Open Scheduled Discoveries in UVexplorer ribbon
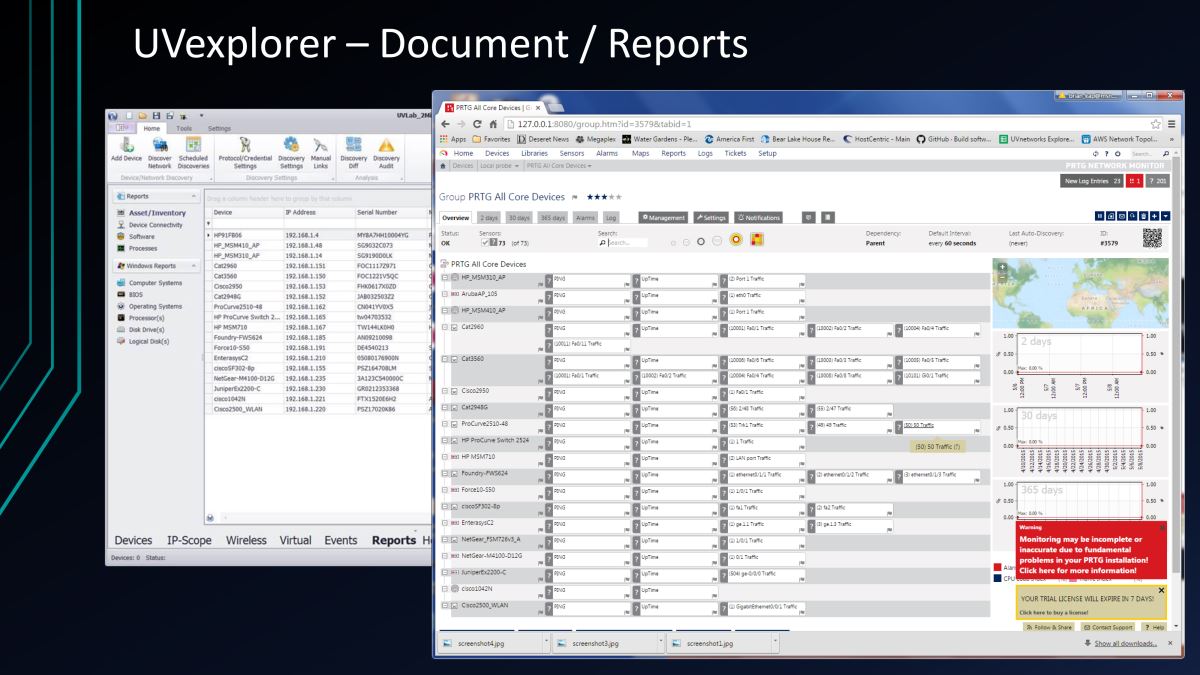The height and width of the screenshot is (675, 1200). click(194, 151)
